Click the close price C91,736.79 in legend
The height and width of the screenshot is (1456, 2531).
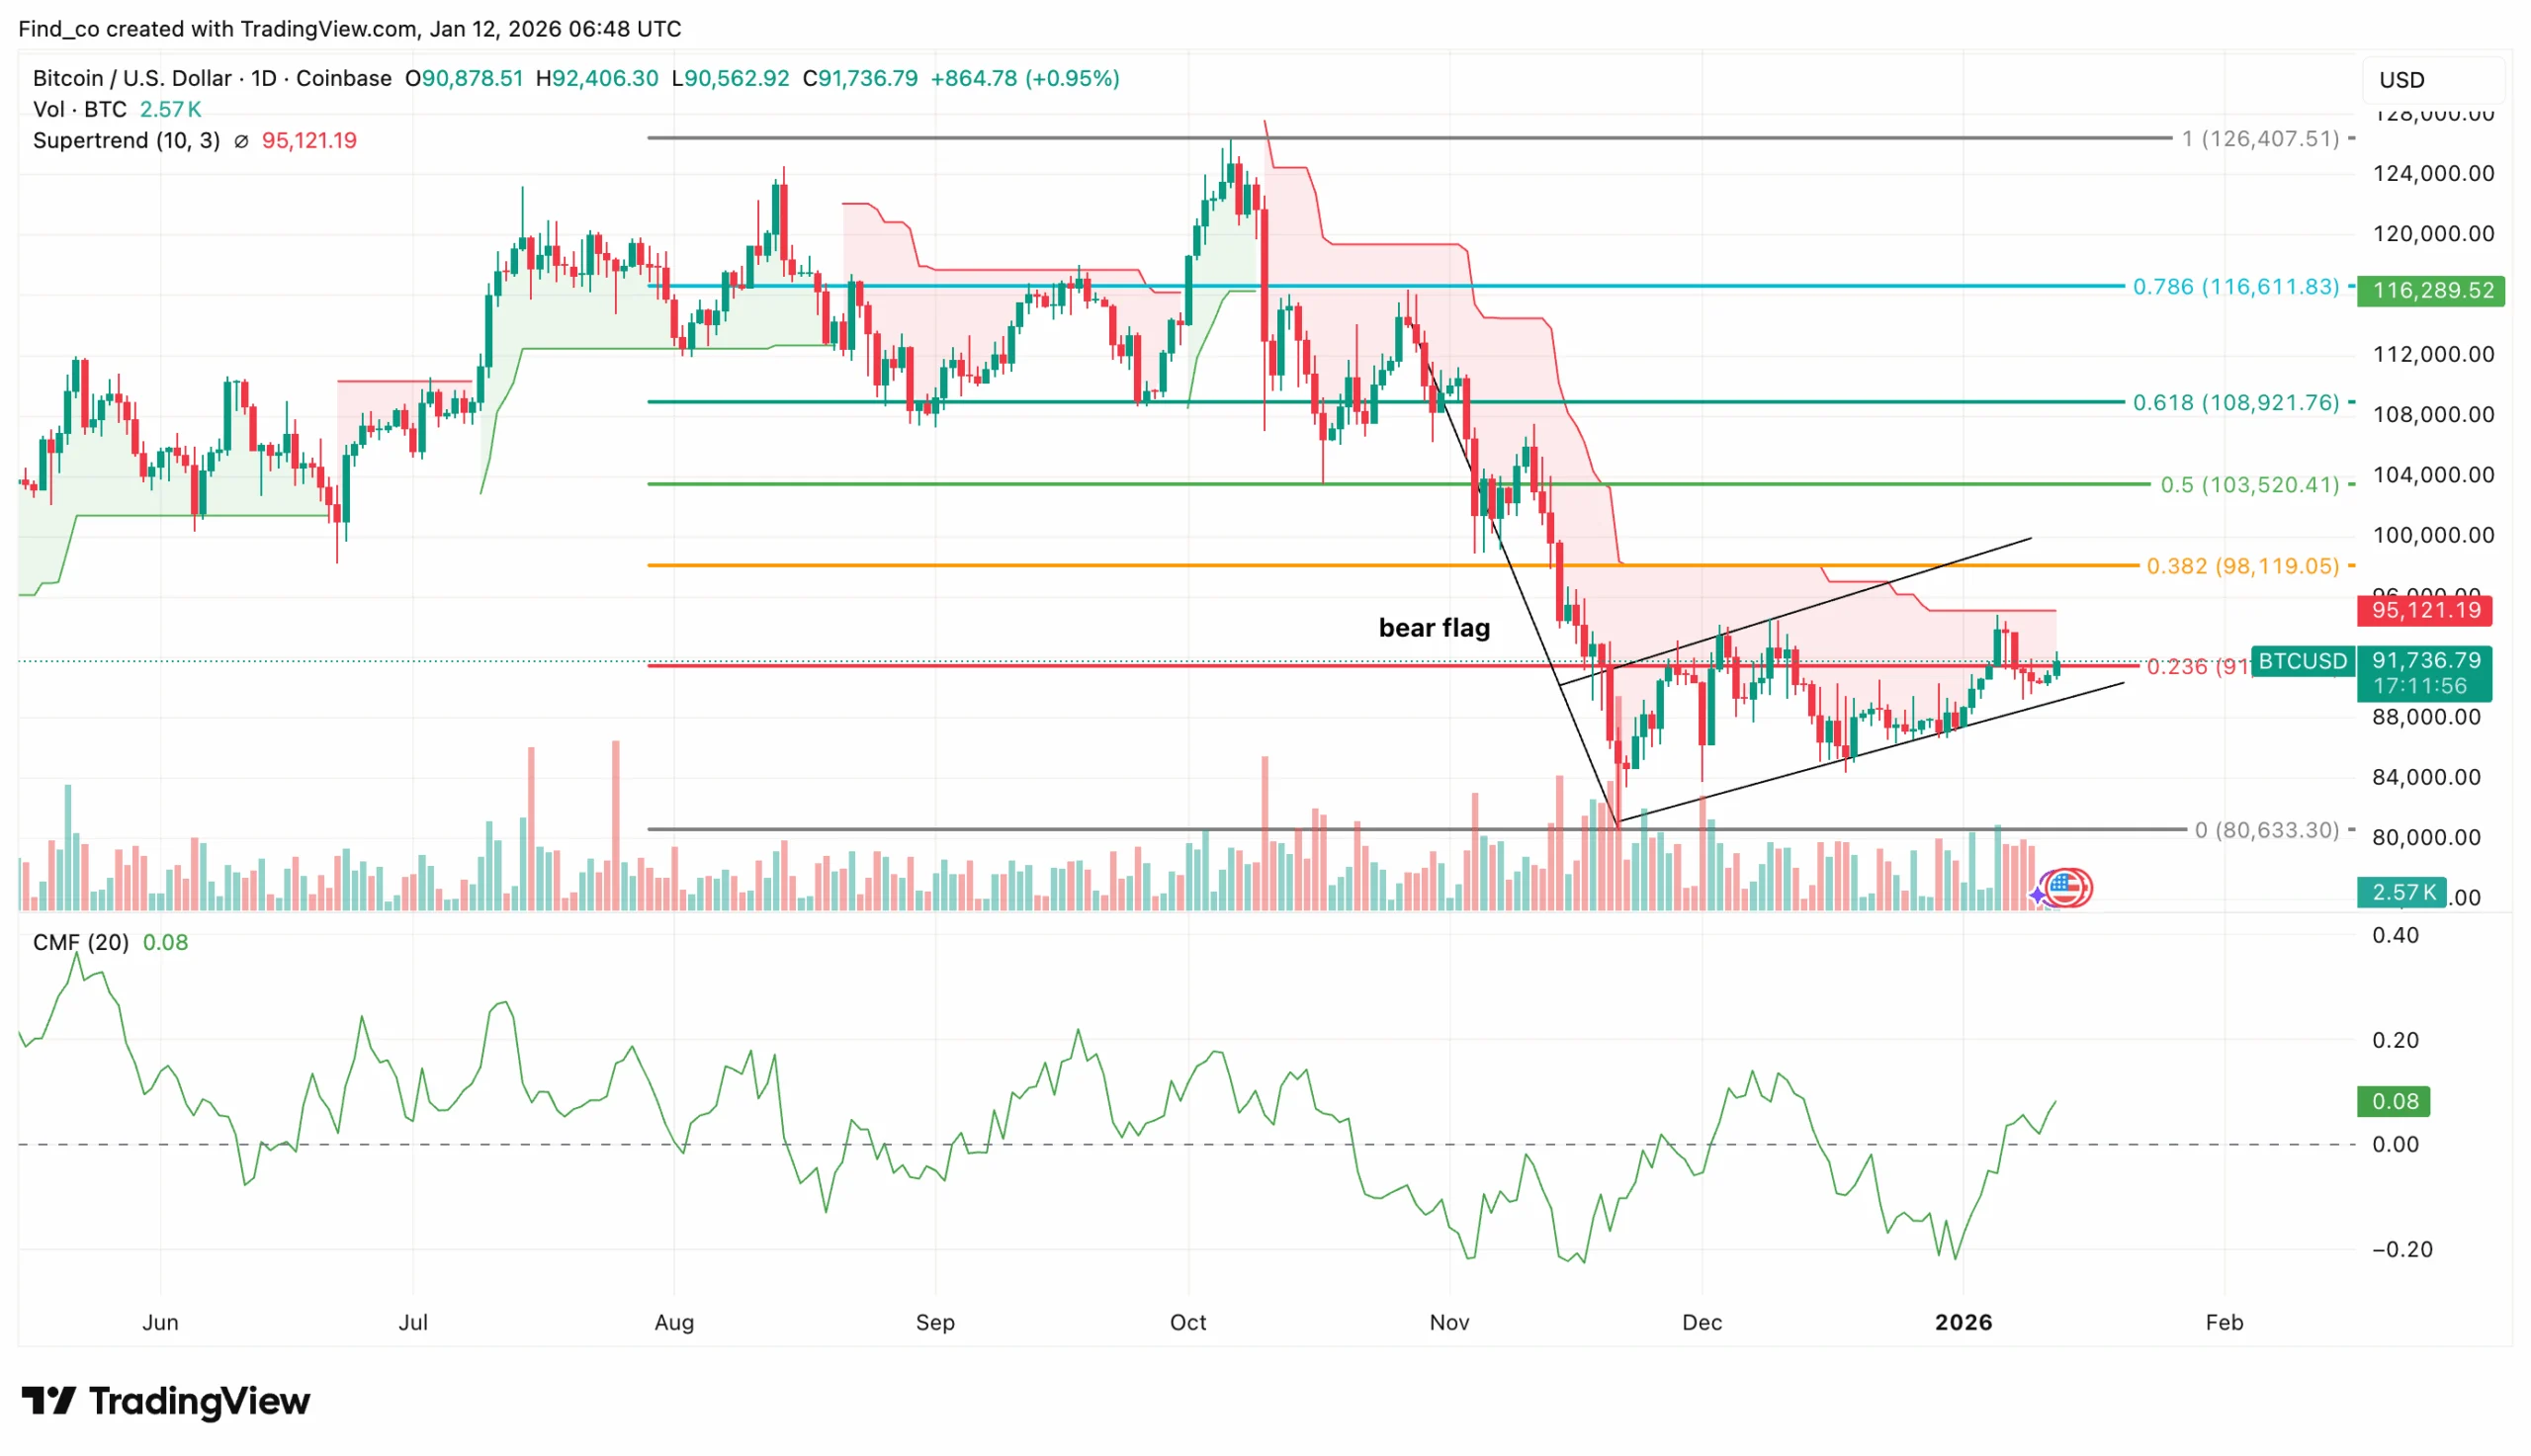(x=860, y=78)
